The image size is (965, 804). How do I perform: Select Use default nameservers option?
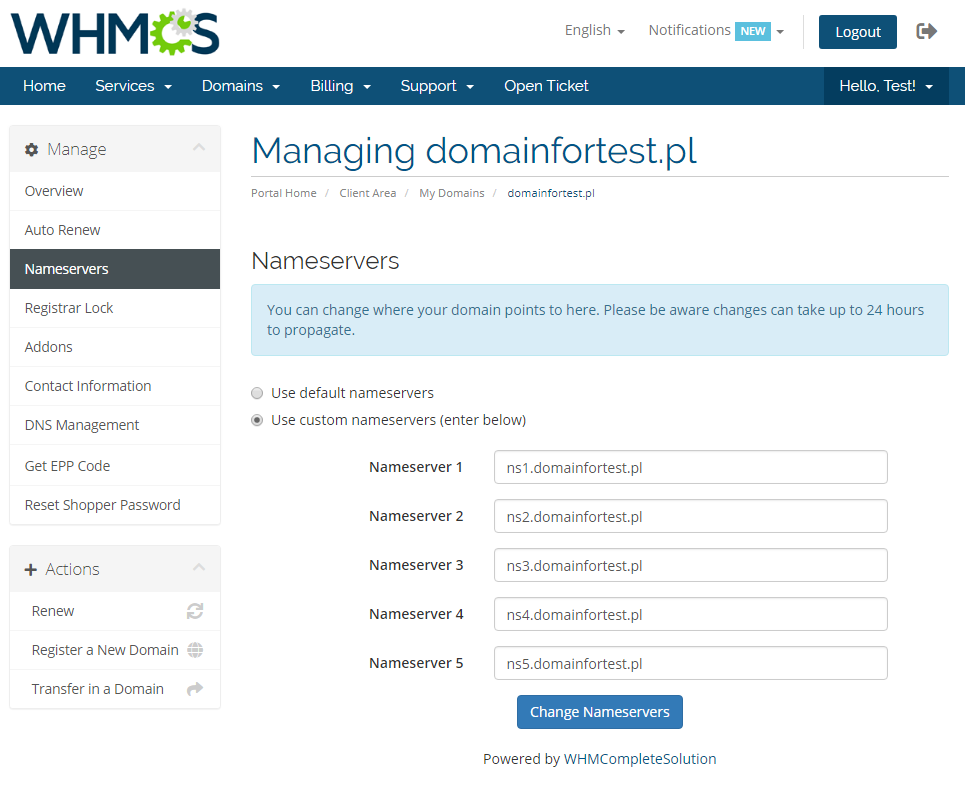coord(257,393)
